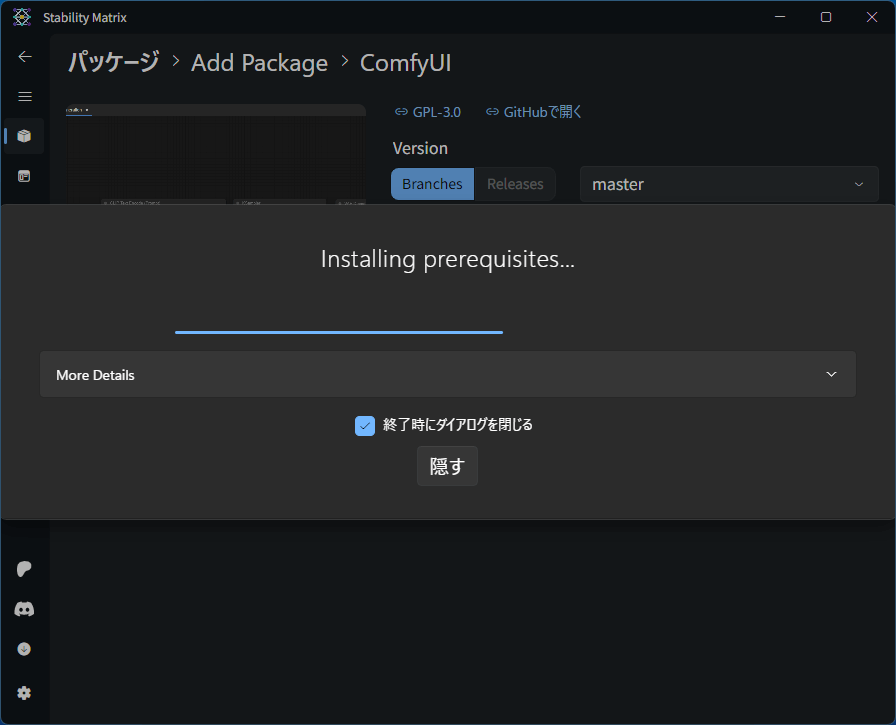Click the Stability Matrix logo icon
The image size is (896, 725).
point(22,17)
